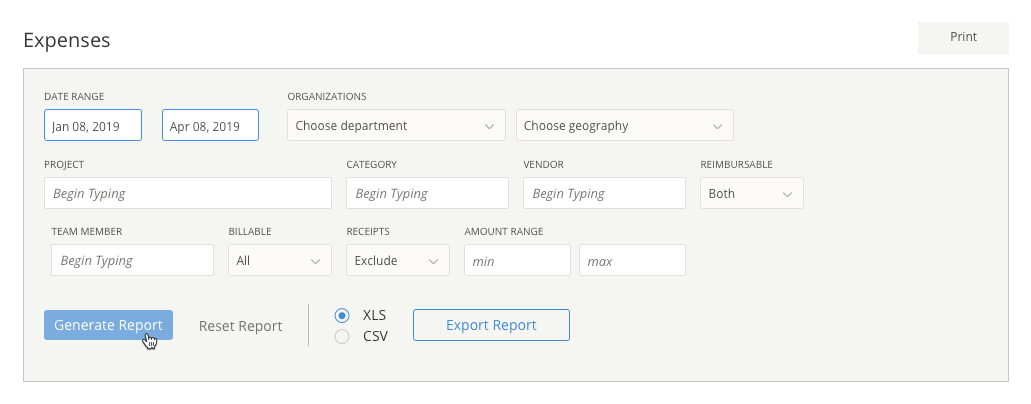Viewport: 1031px width, 404px height.
Task: Click the ORGANIZATIONS label
Action: 327,96
